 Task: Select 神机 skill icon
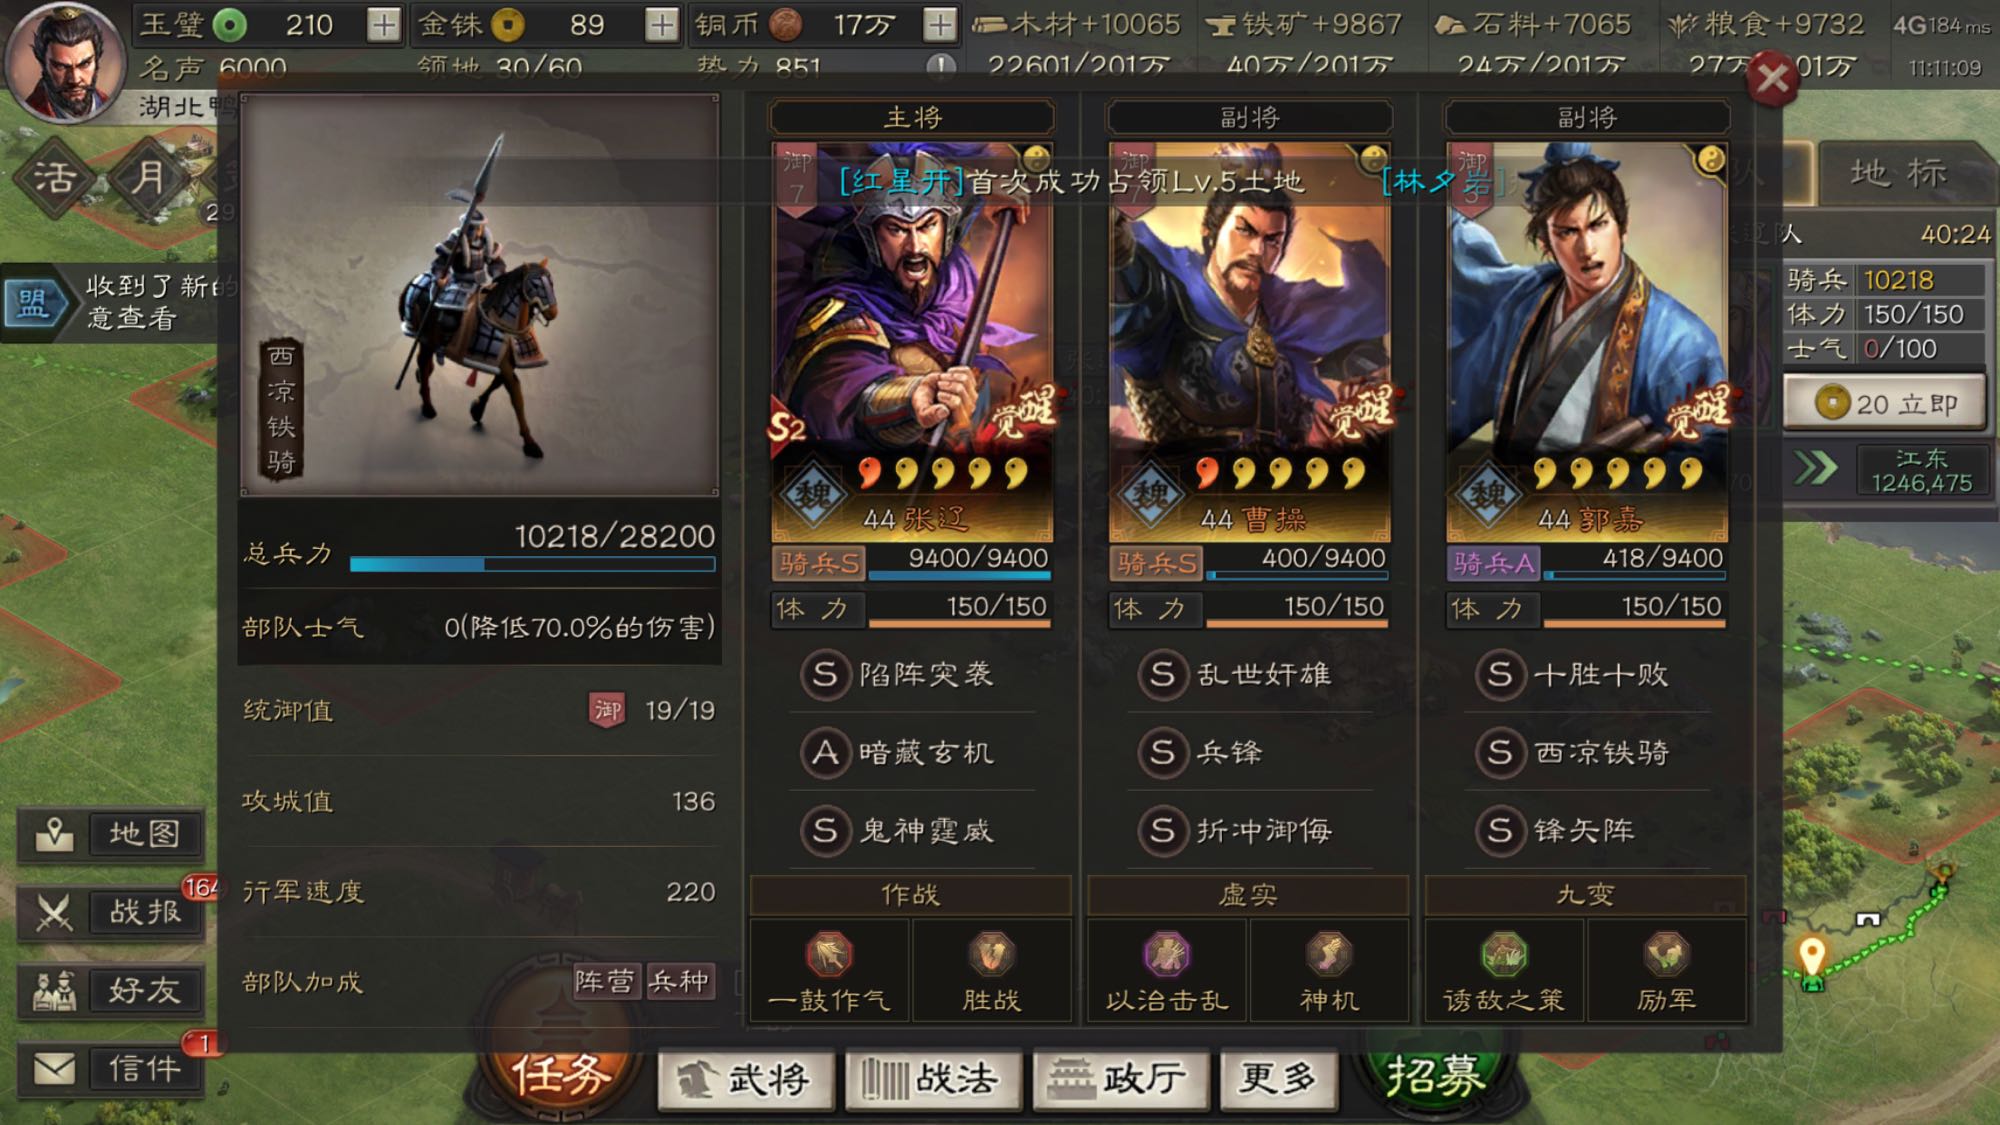1329,954
